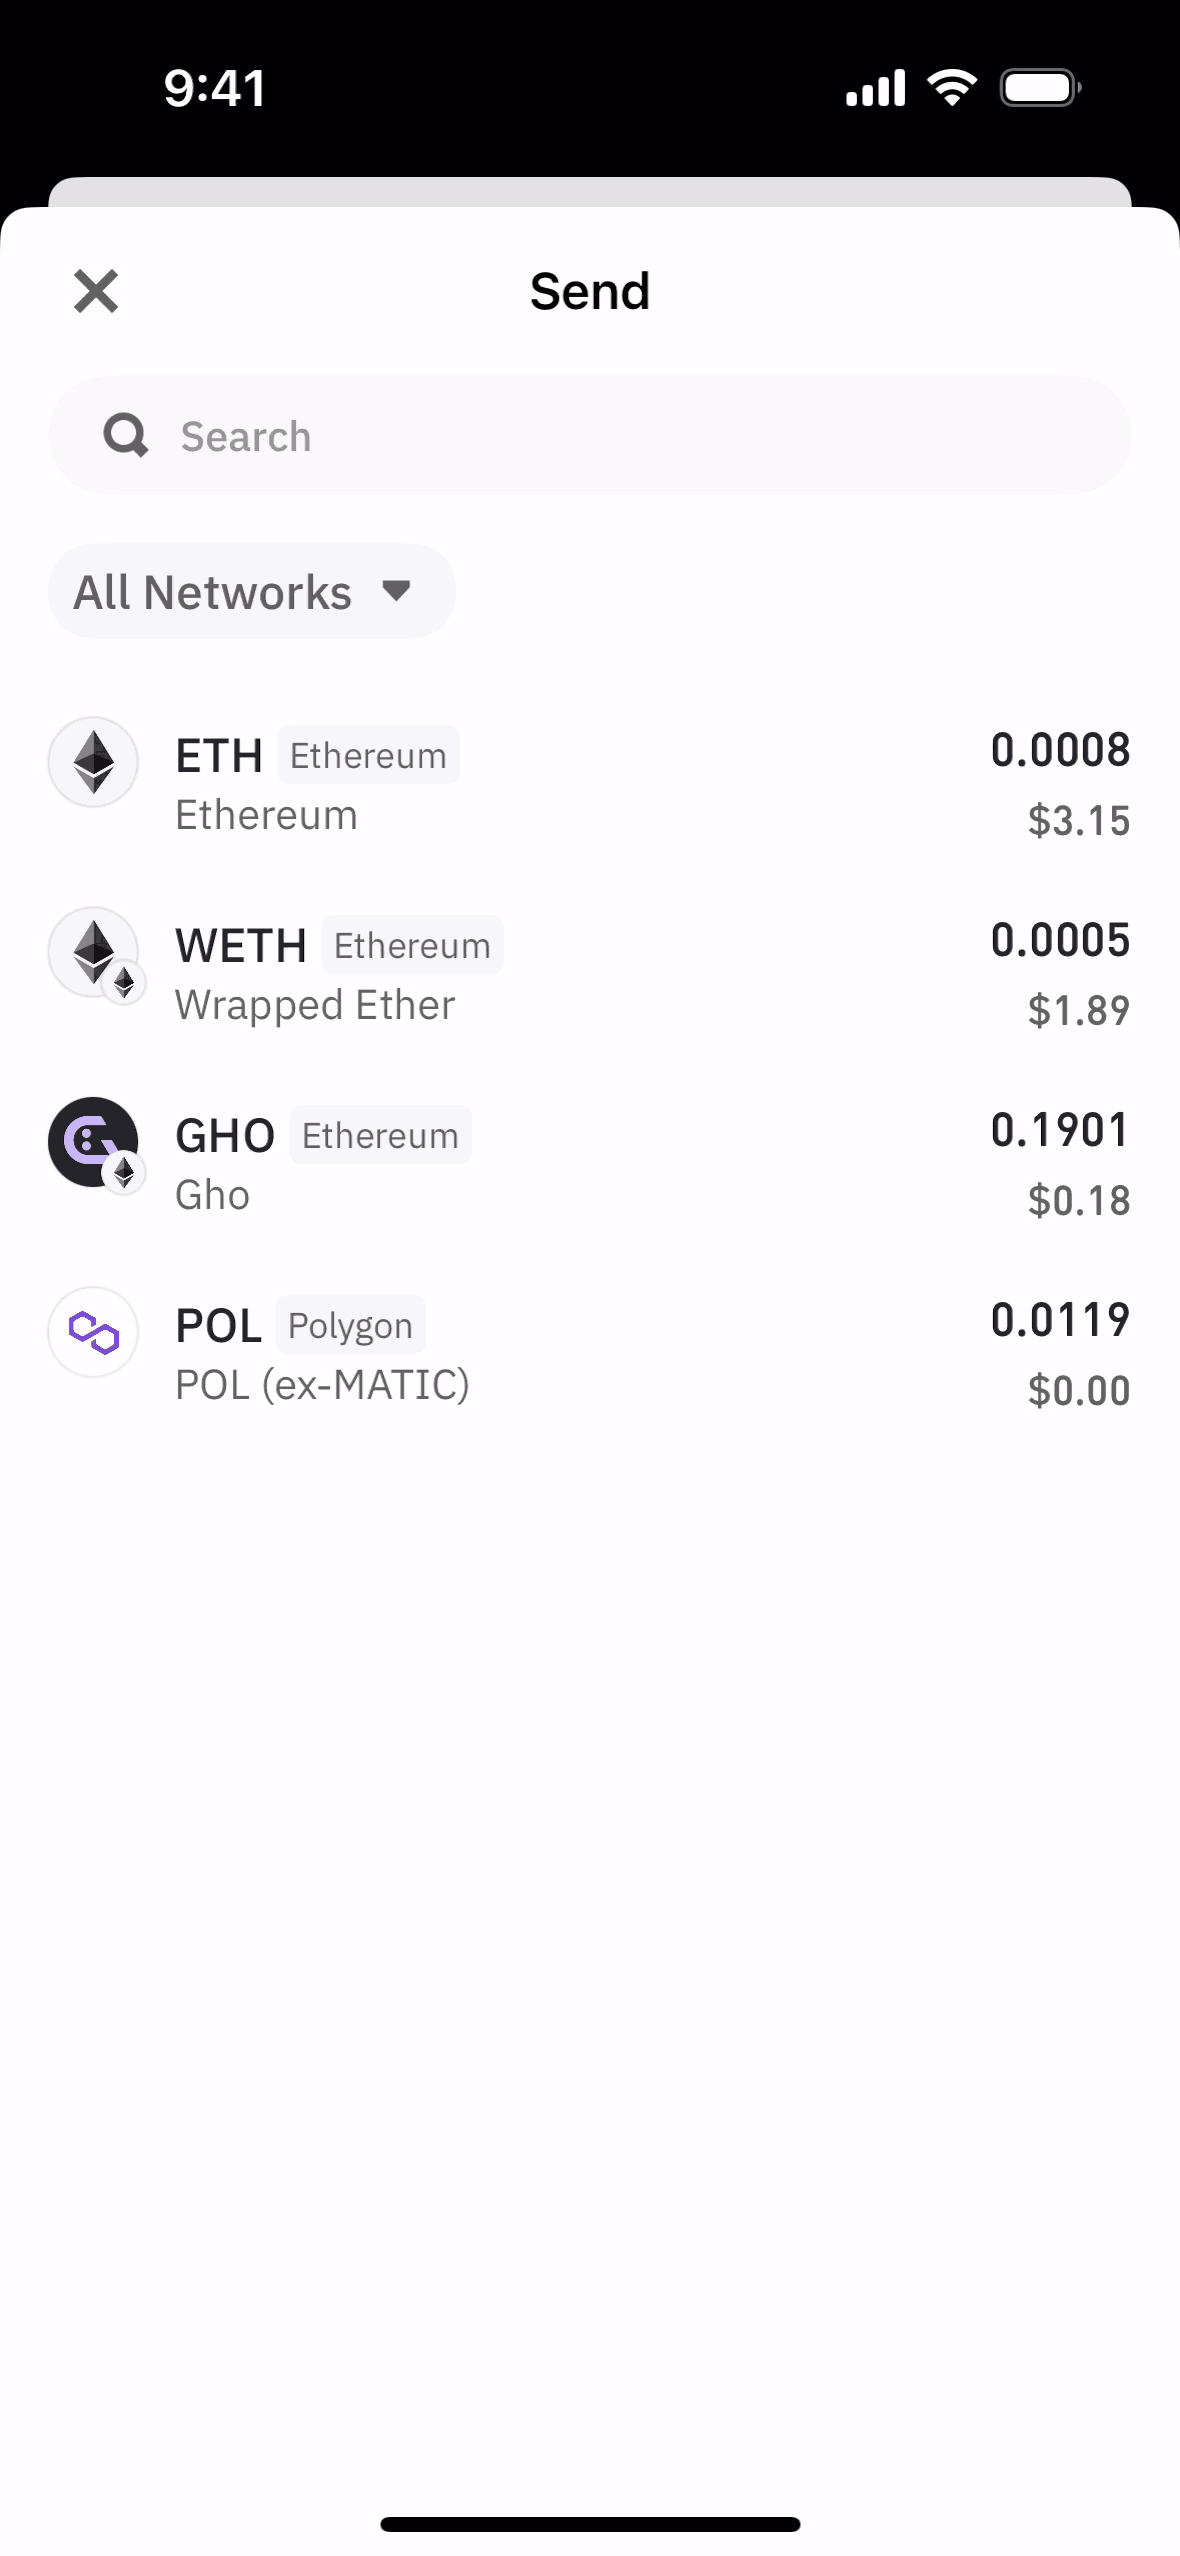
Task: Close the Send sheet with X
Action: pyautogui.click(x=96, y=291)
